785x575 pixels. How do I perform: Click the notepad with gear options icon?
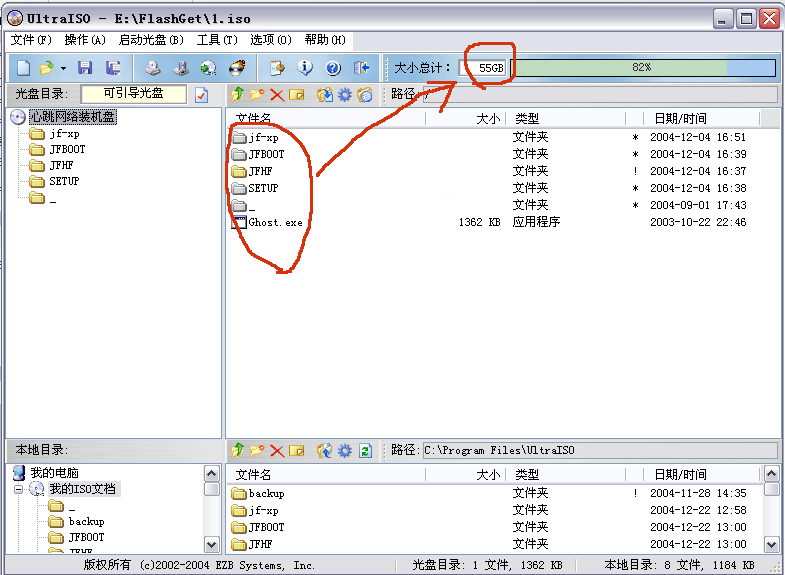pyautogui.click(x=277, y=68)
